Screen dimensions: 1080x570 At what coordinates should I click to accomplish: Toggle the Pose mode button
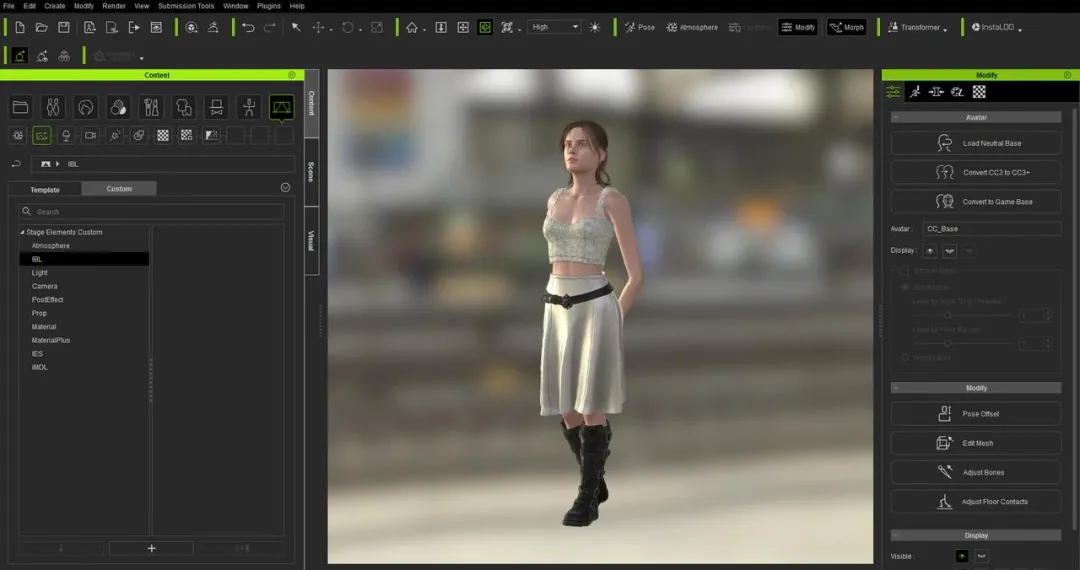pos(639,27)
